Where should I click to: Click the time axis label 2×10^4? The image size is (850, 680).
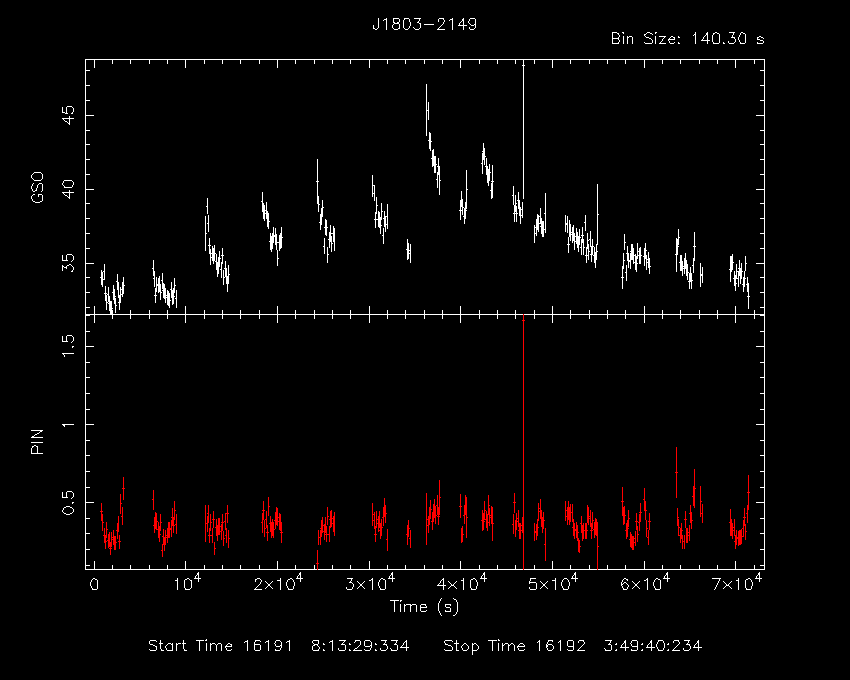point(278,583)
